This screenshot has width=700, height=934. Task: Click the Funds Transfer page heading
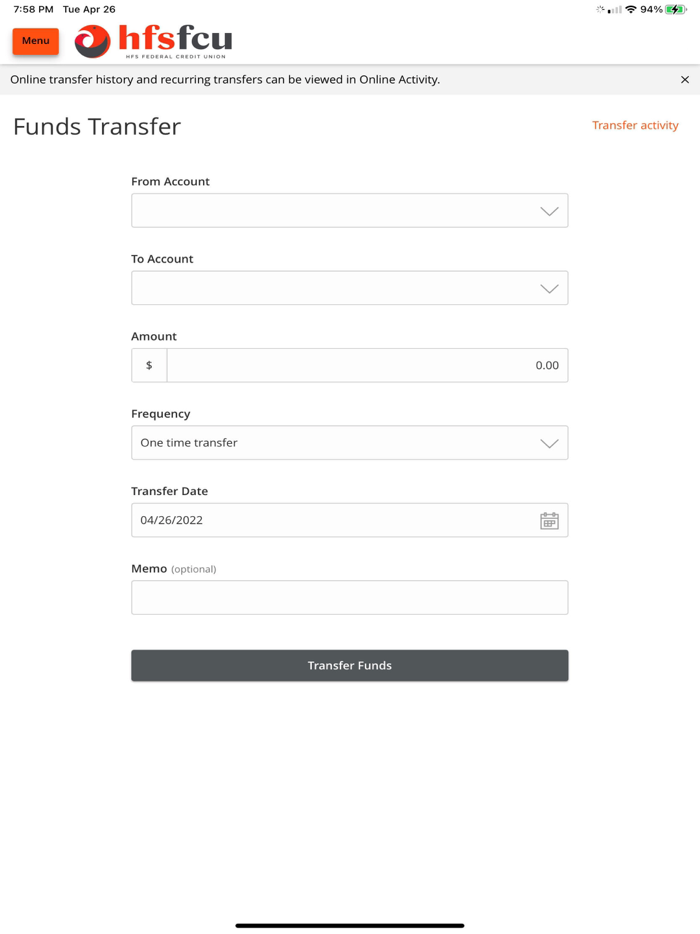point(95,127)
